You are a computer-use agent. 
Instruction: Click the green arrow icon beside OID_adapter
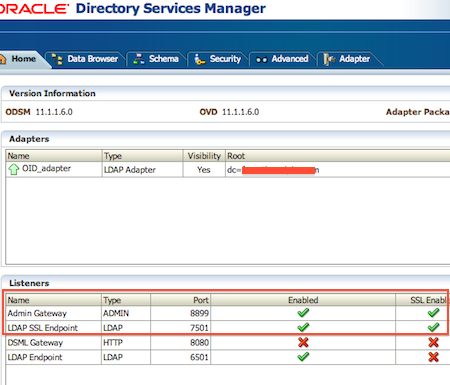(14, 169)
